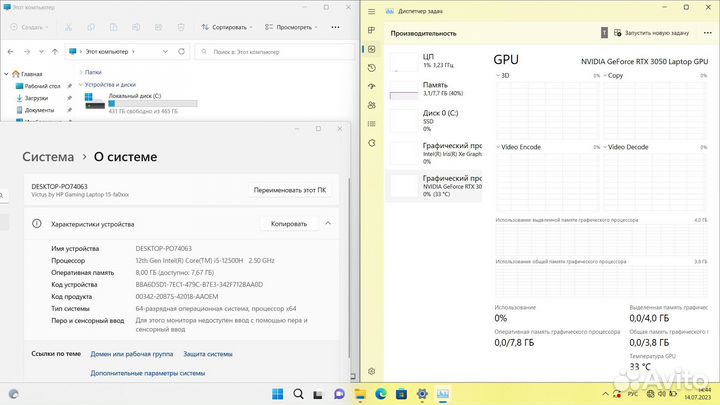Click the Copy icon in Explorer toolbar

91,27
